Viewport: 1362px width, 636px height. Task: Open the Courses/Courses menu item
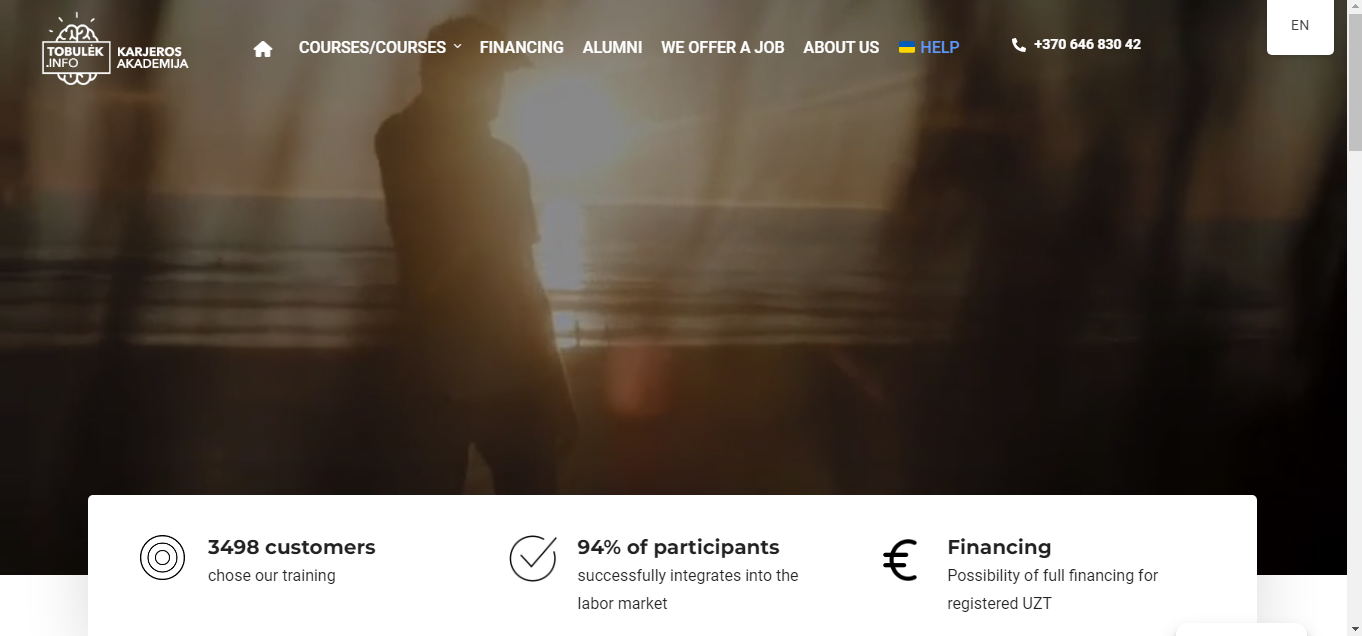click(372, 47)
